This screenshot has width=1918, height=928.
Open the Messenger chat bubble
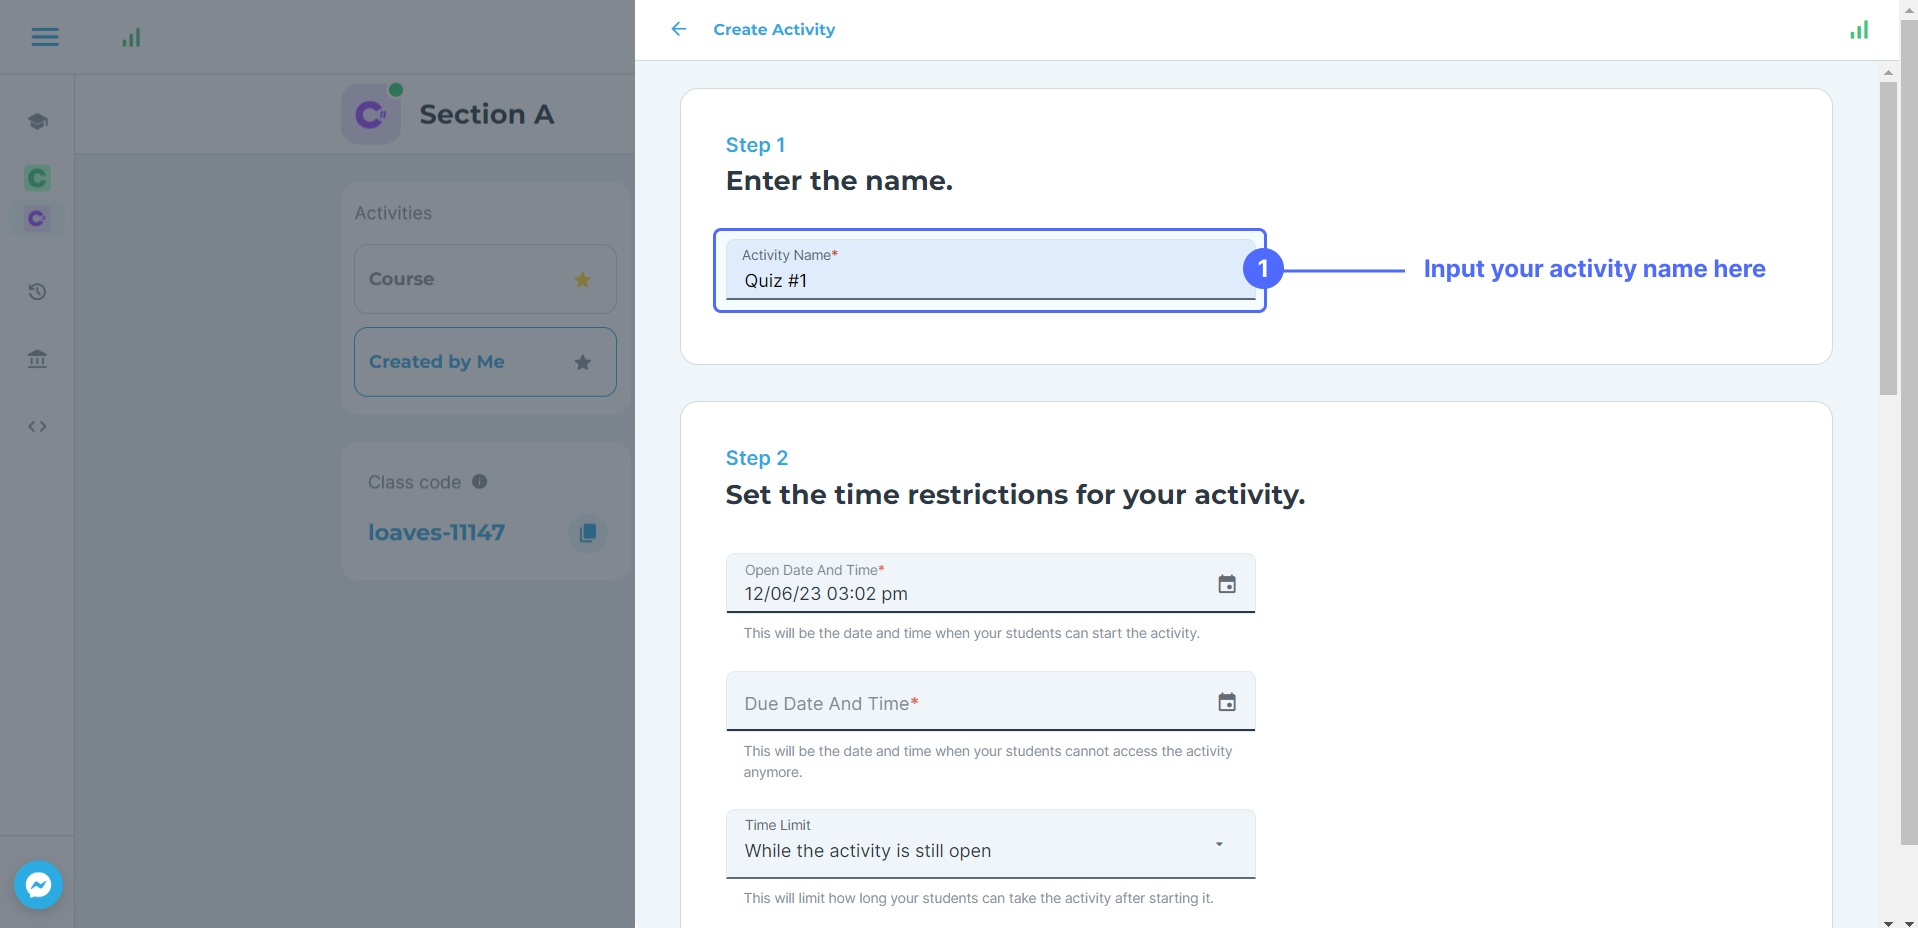[x=39, y=885]
